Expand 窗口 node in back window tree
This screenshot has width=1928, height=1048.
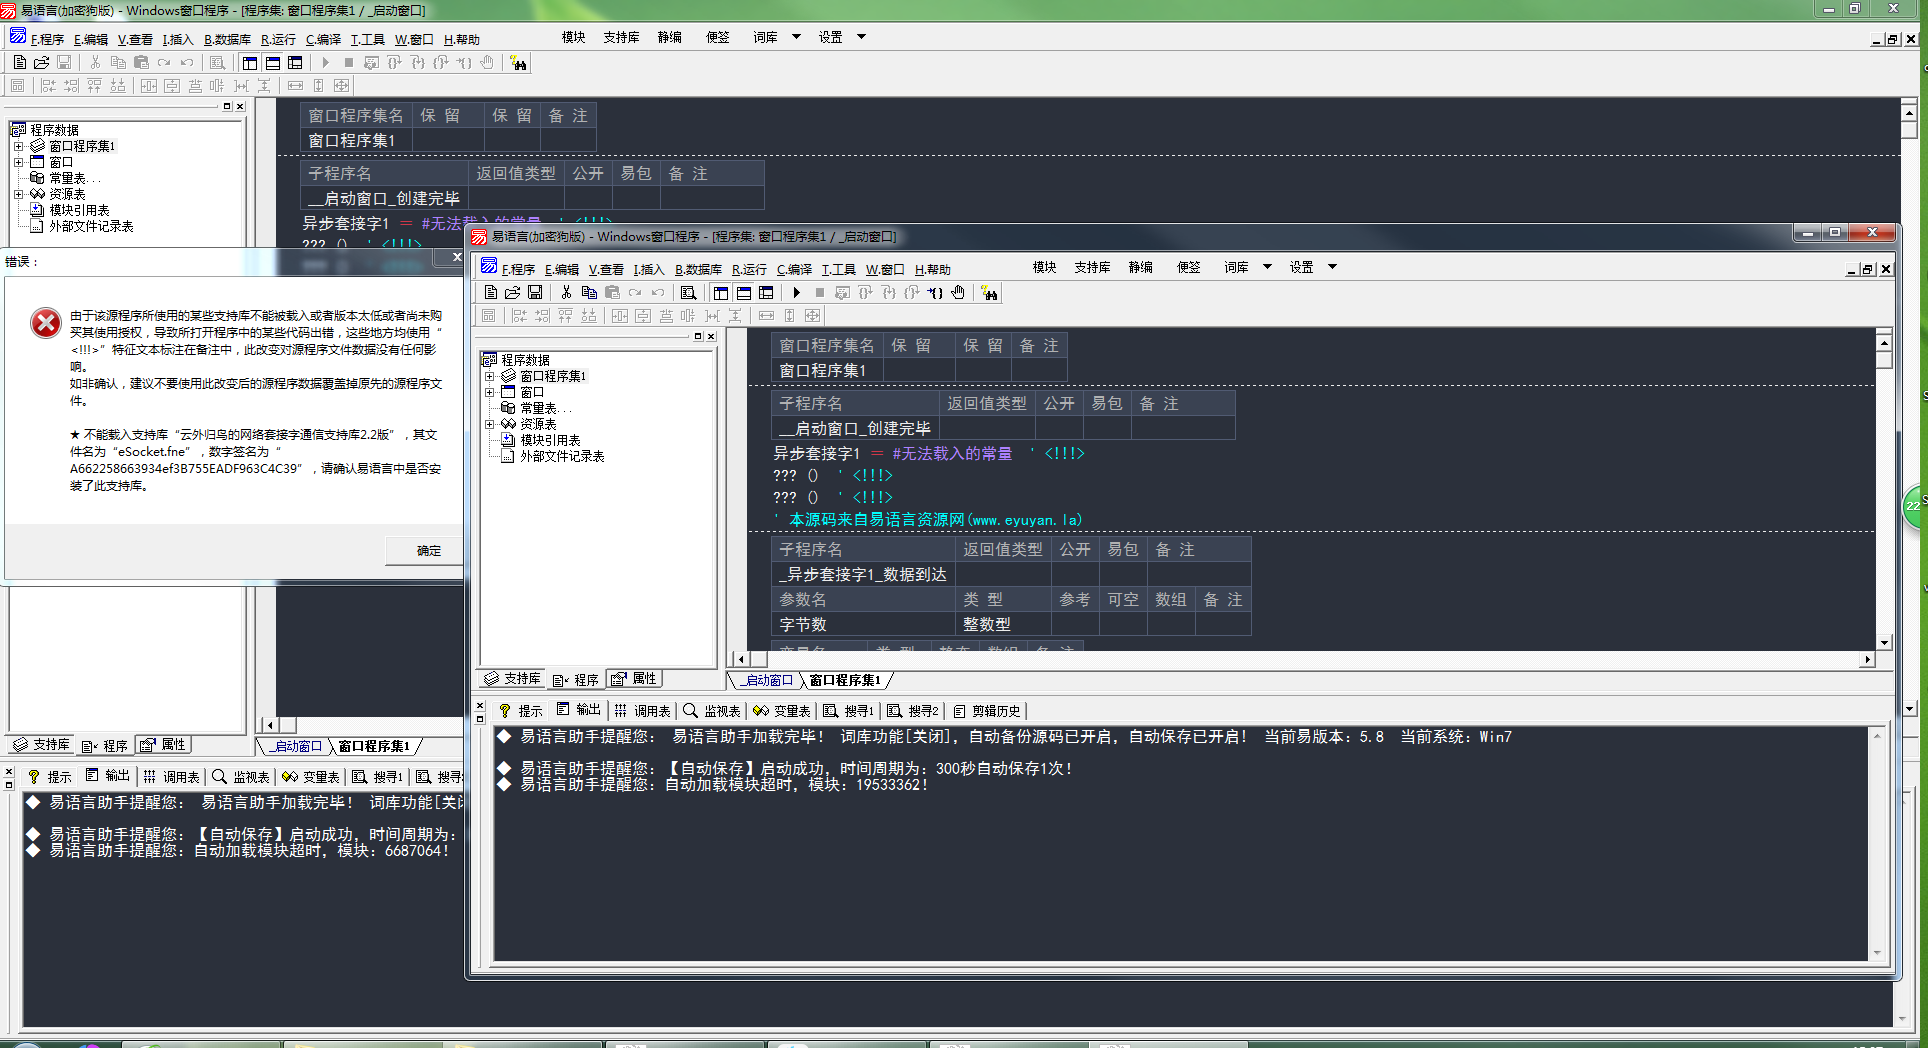[x=19, y=163]
